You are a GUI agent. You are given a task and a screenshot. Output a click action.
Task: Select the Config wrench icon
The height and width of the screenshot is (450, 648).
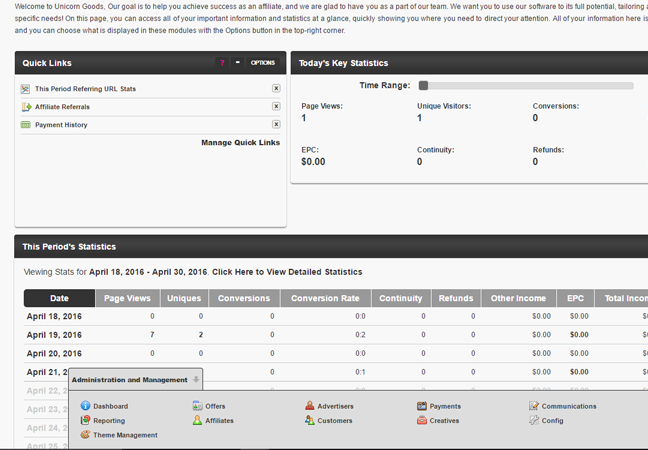pos(534,420)
